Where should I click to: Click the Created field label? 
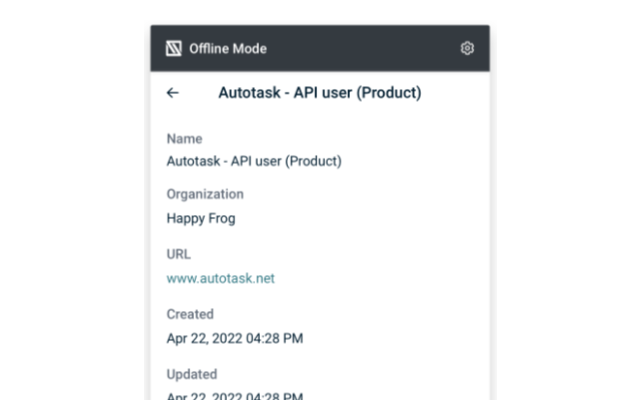pyautogui.click(x=190, y=314)
